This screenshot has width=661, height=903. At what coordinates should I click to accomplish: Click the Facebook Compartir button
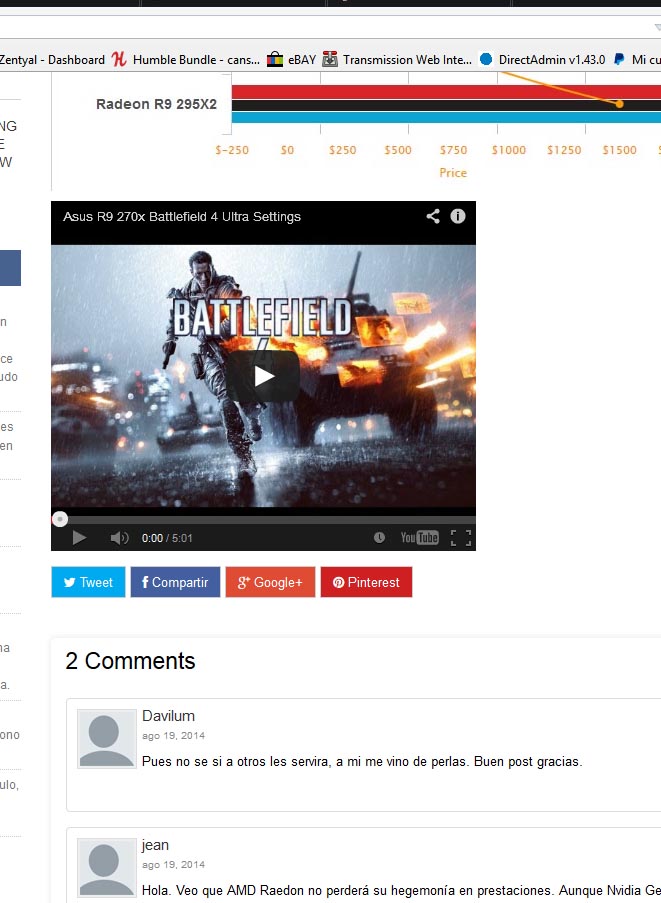coord(176,582)
